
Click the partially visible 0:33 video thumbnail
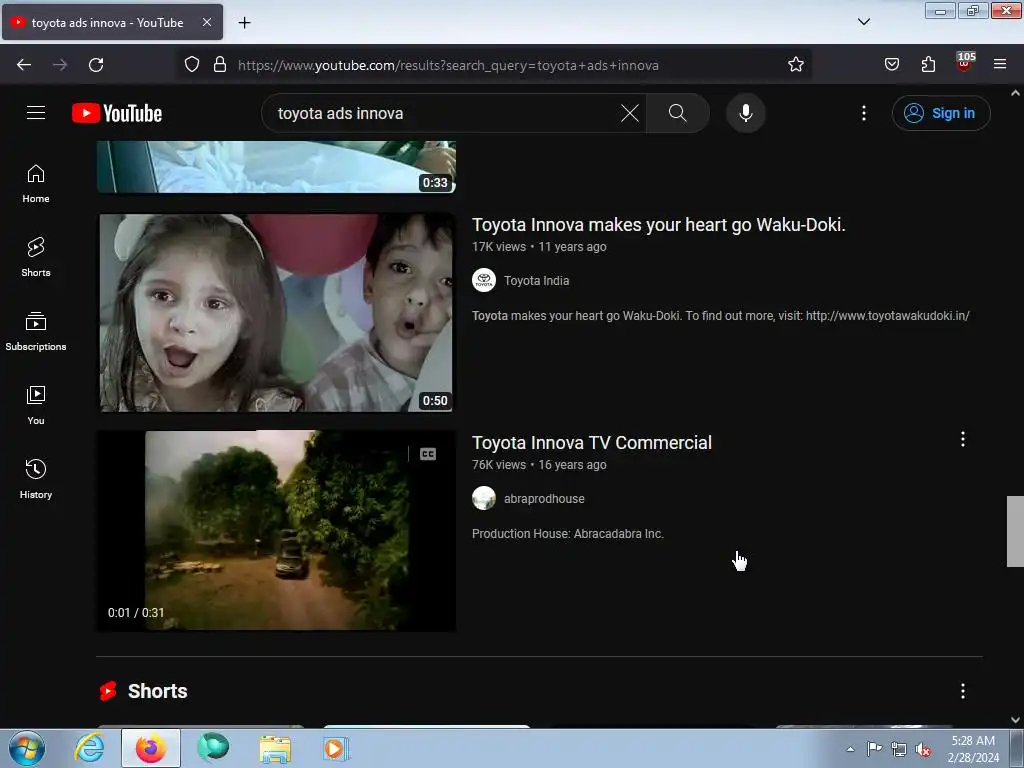click(276, 167)
